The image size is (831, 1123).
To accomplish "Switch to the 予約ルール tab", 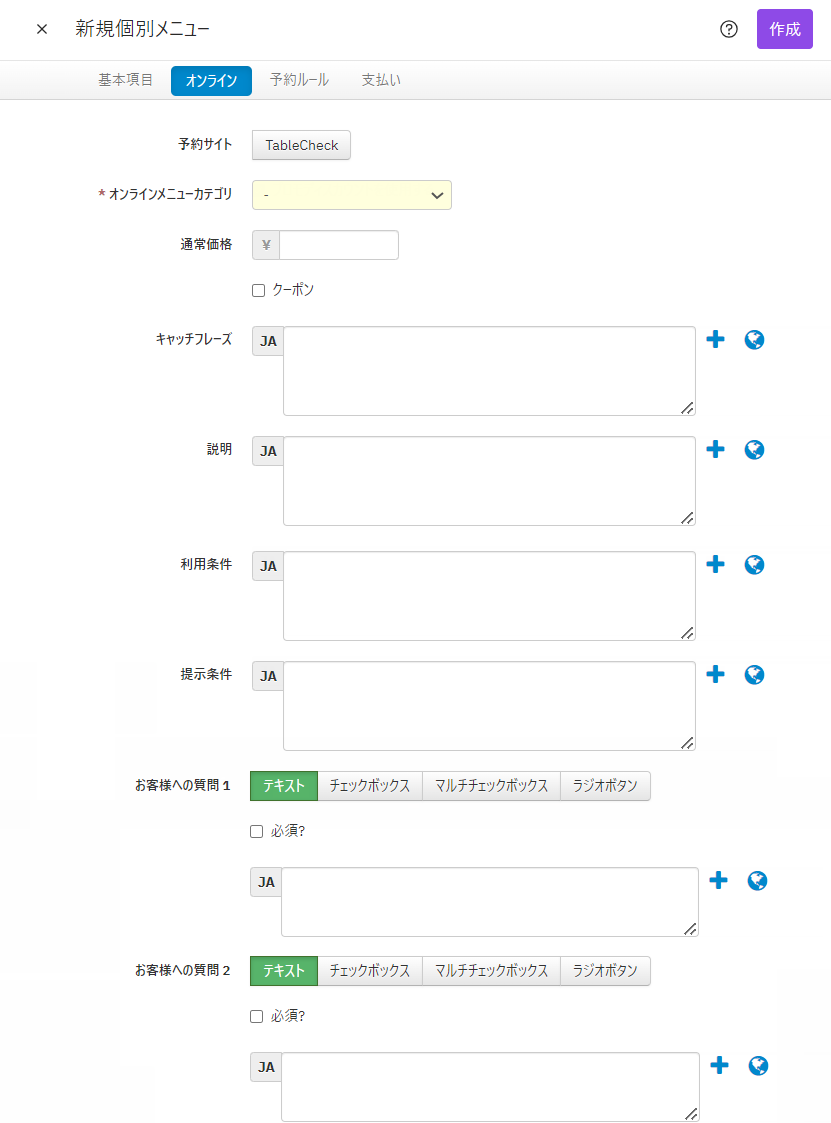I will pos(299,80).
